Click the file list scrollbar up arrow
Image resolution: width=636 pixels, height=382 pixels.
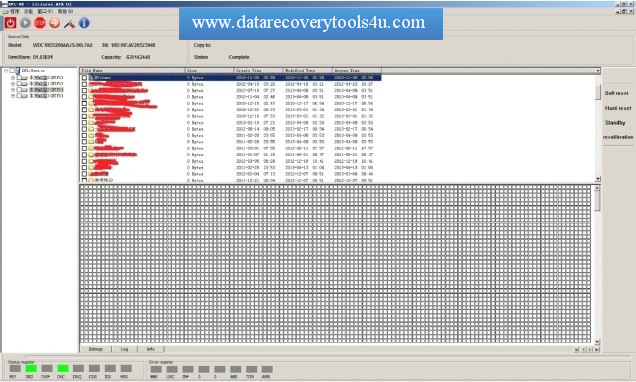pos(598,71)
